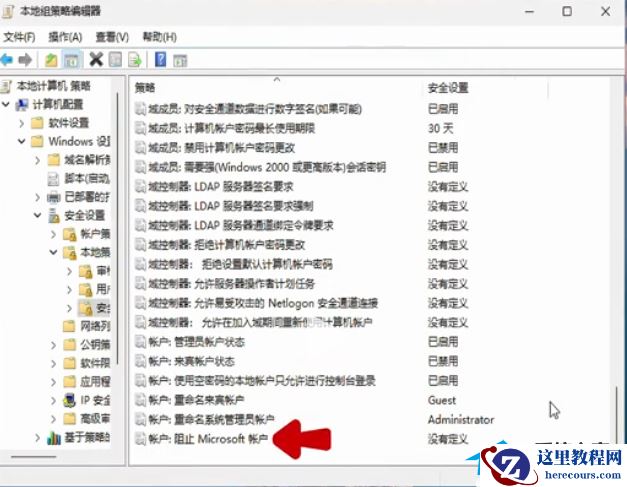Screen dimensions: 627x487
Task: Toggle the action pane toolbar icon
Action: [180, 60]
